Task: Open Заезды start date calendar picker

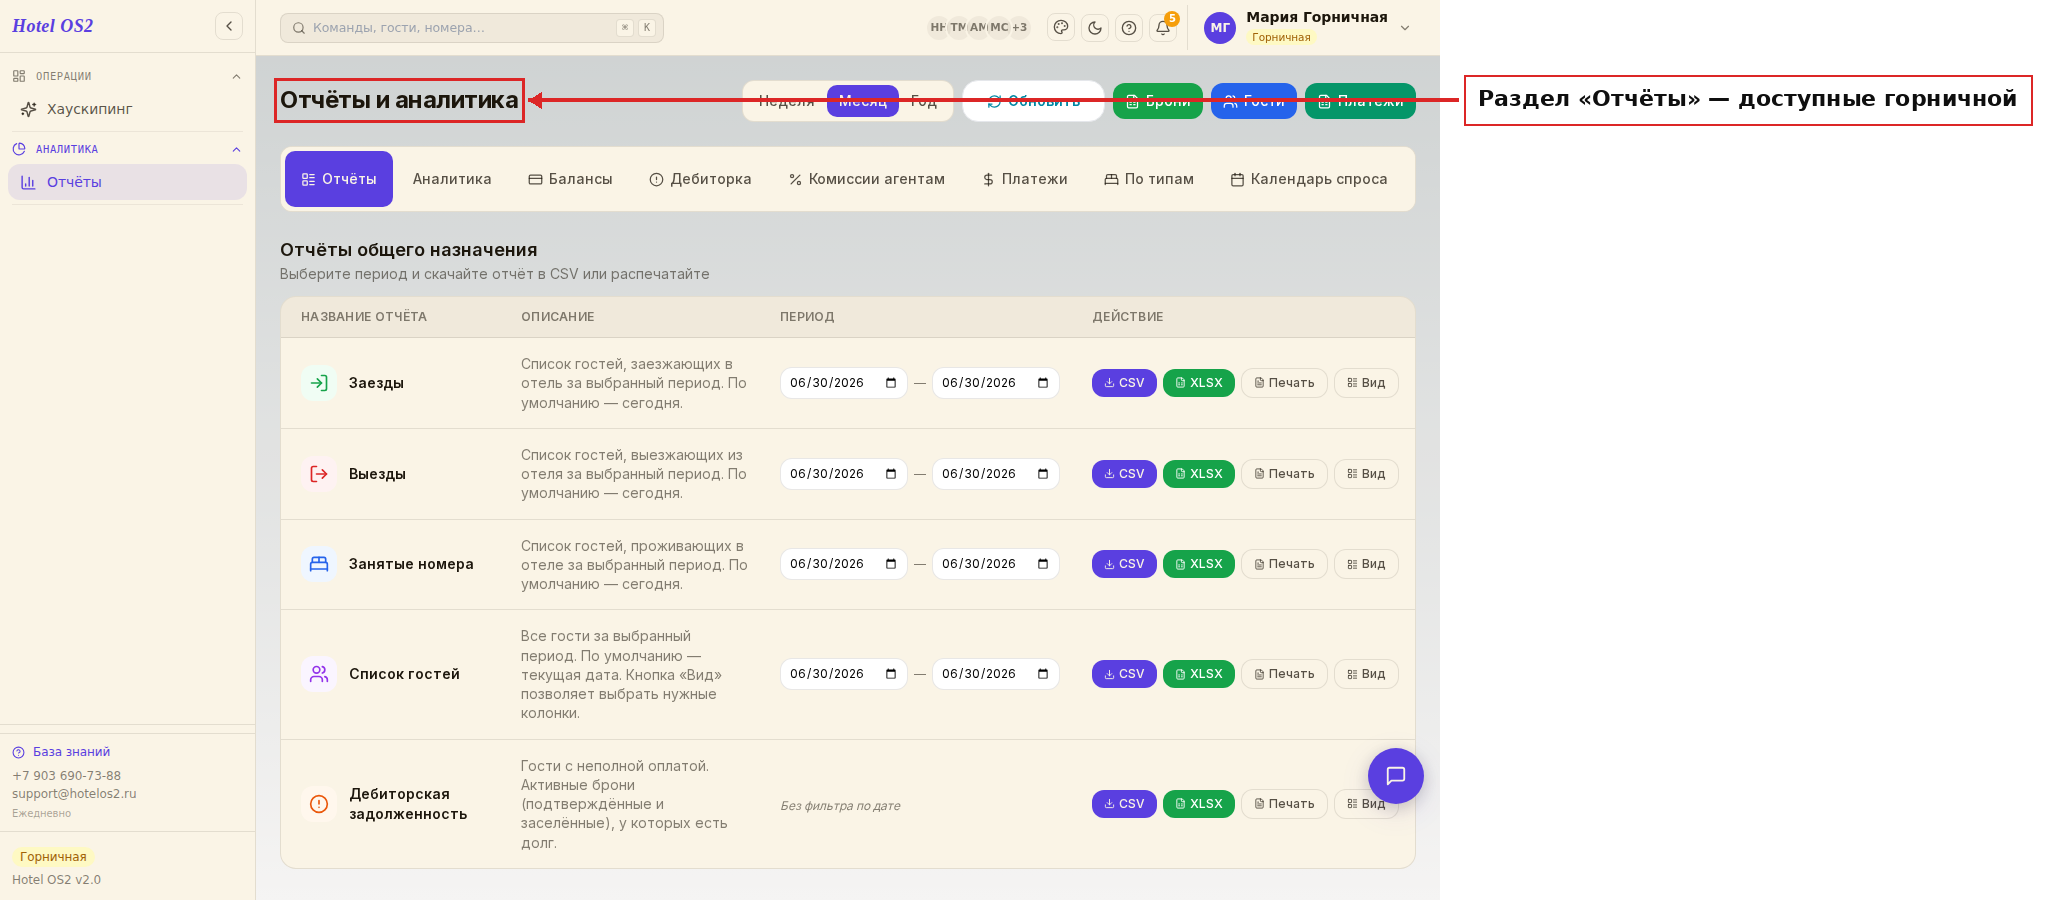Action: 891,383
